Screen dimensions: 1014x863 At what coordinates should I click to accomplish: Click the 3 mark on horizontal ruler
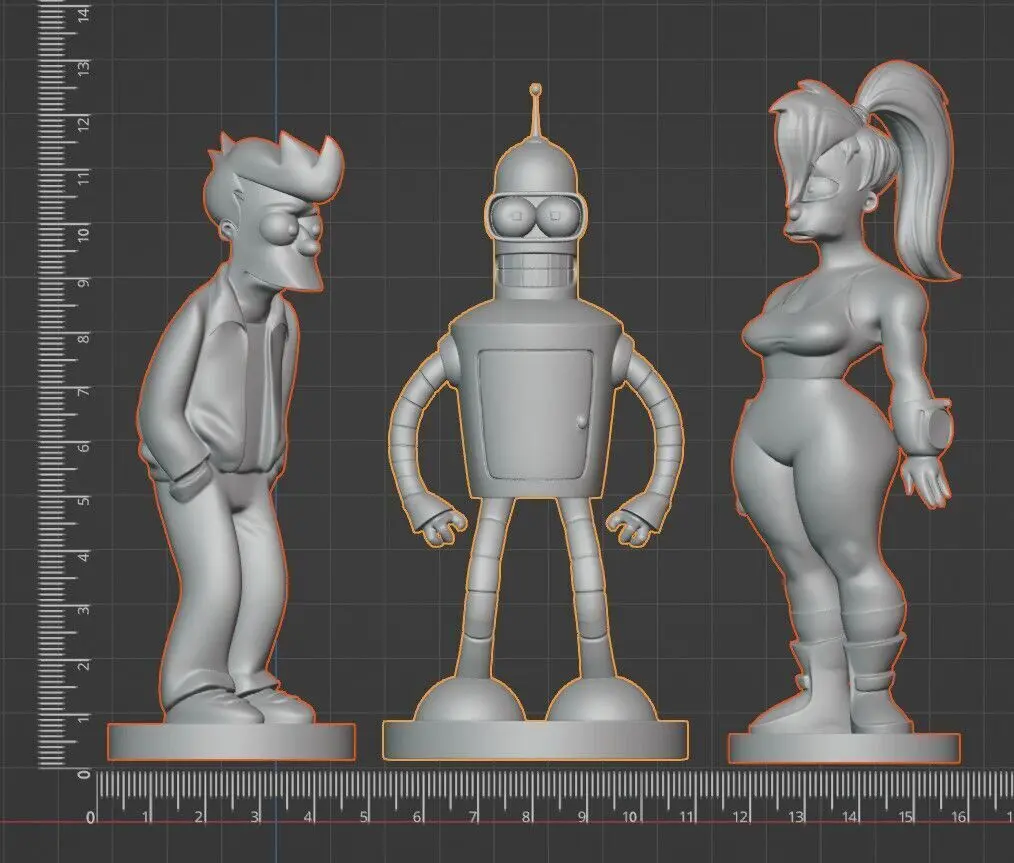coord(255,818)
